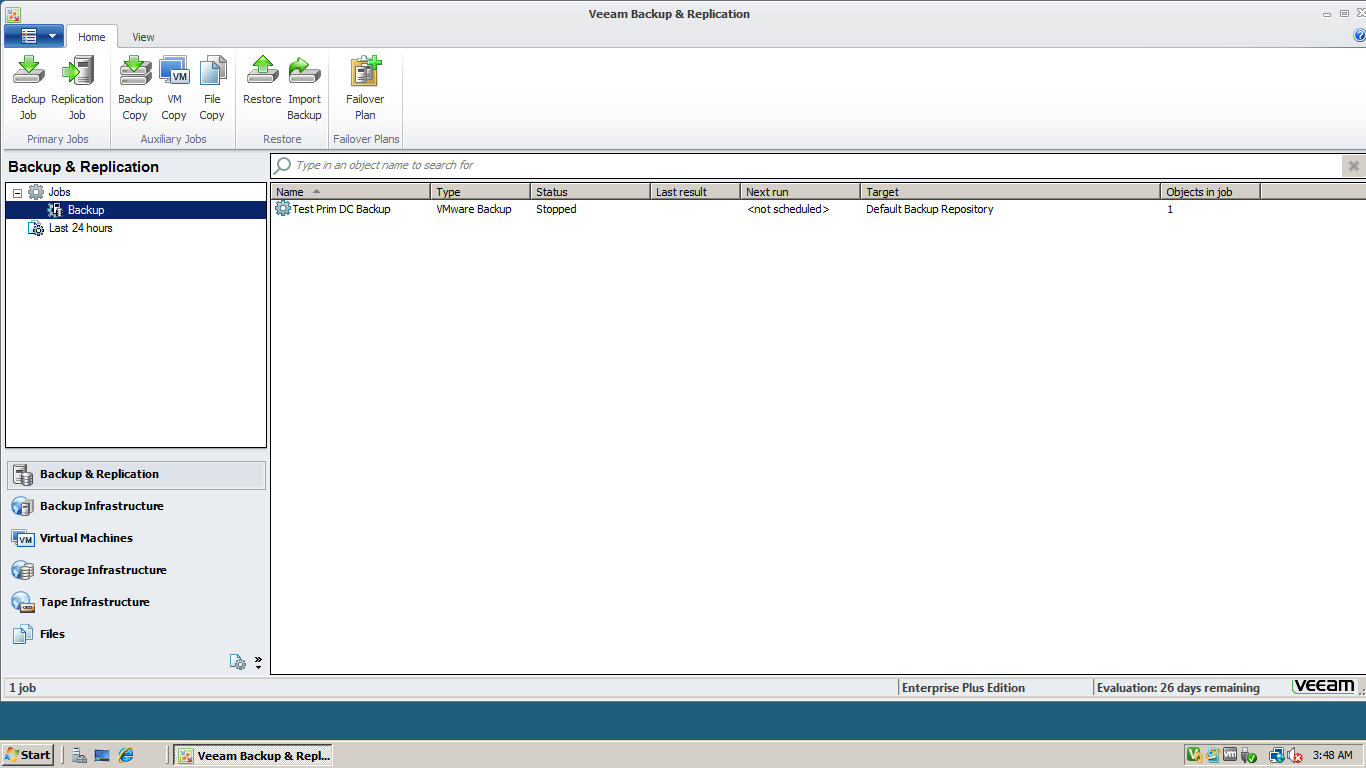Click the object name search field
The width and height of the screenshot is (1366, 768).
point(806,166)
